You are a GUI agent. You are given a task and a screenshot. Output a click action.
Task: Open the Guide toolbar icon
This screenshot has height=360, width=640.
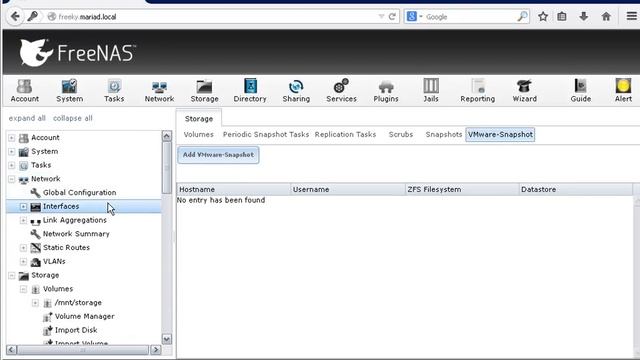[580, 90]
